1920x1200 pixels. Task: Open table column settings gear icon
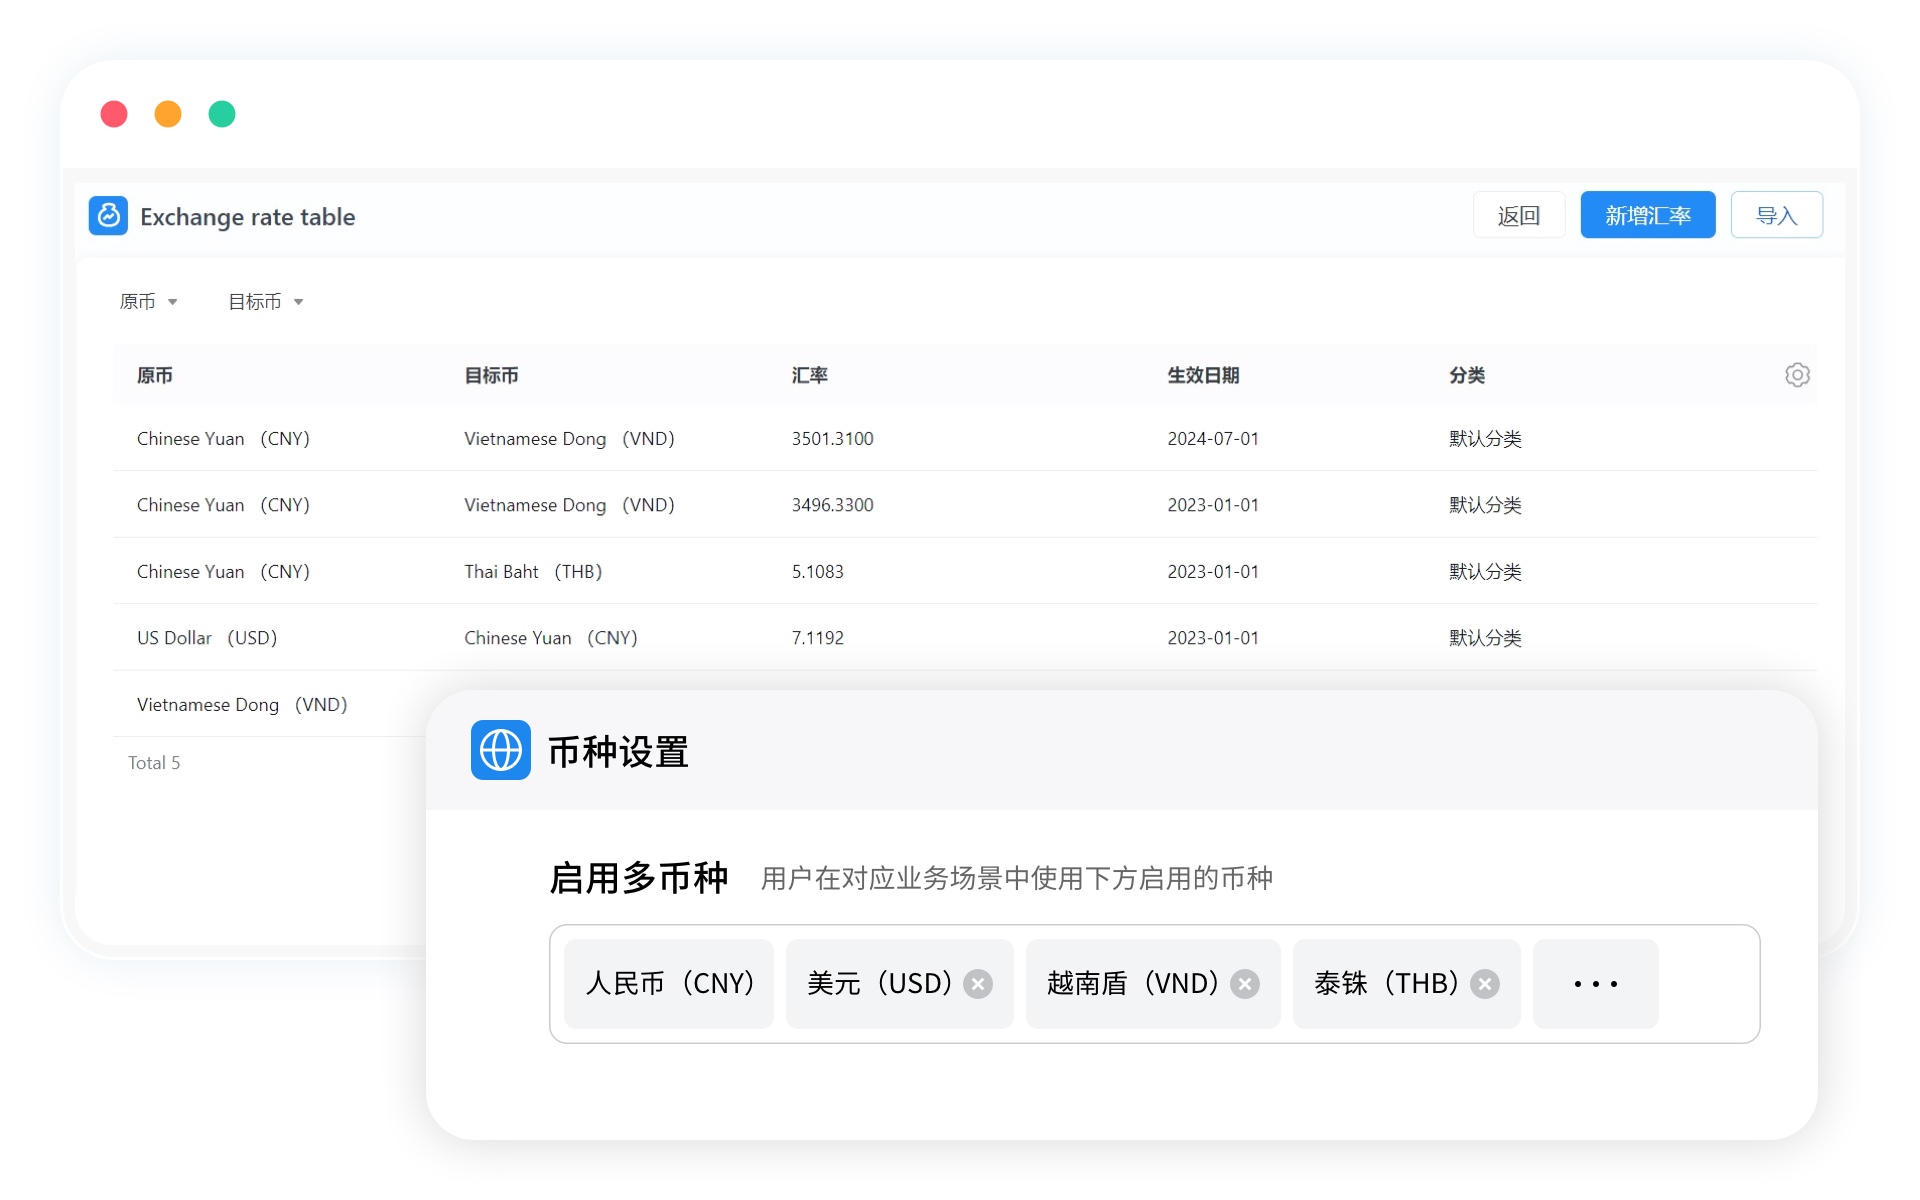tap(1797, 375)
